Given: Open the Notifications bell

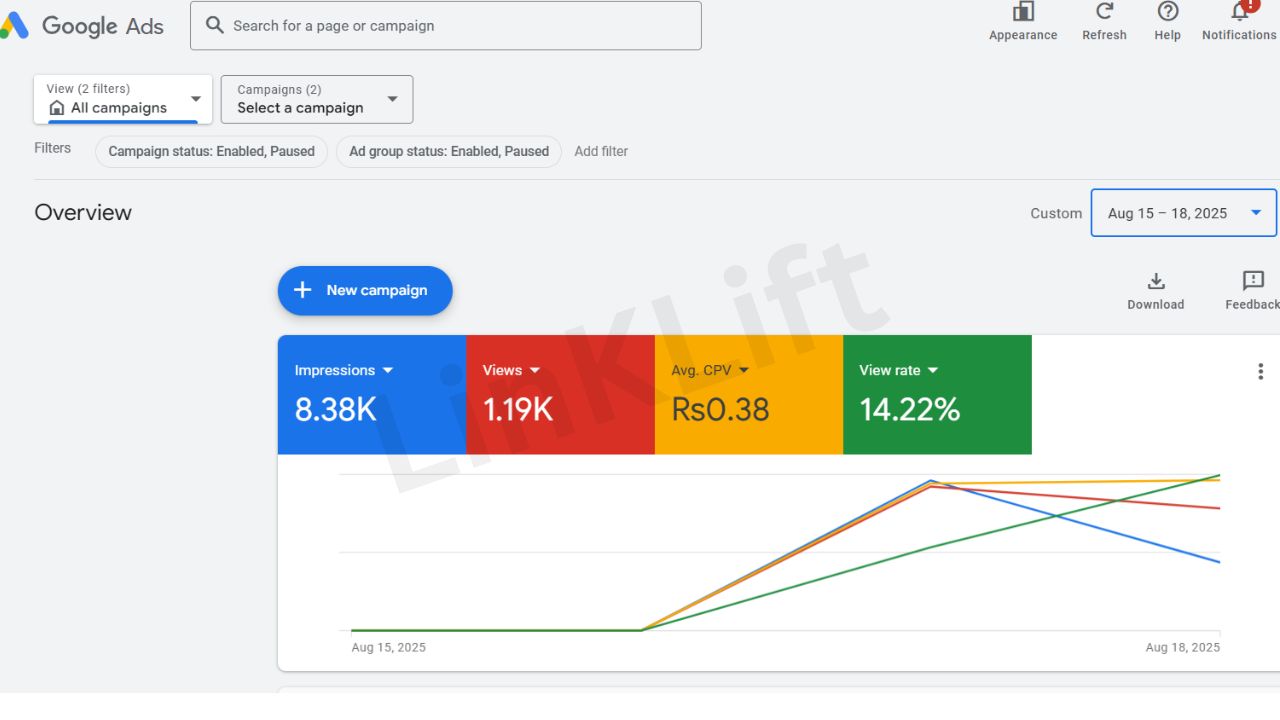Looking at the screenshot, I should [1240, 13].
